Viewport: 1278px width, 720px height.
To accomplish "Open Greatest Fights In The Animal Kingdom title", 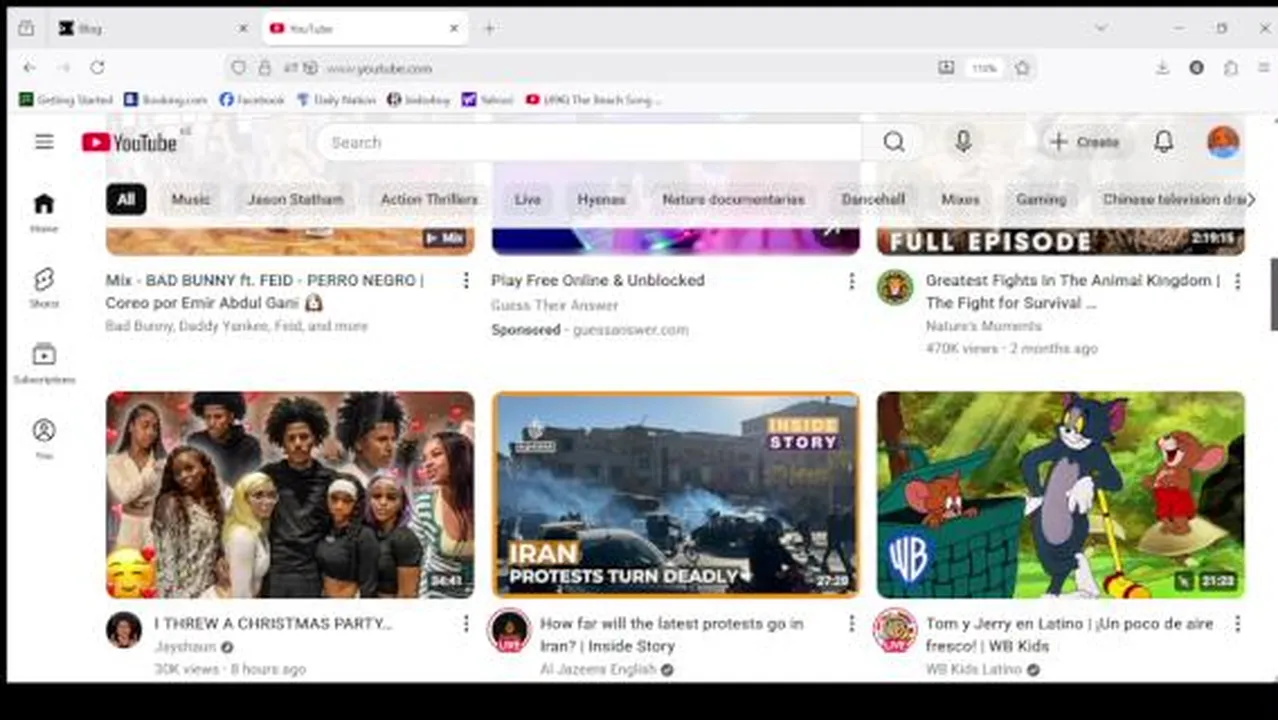I will (1073, 291).
